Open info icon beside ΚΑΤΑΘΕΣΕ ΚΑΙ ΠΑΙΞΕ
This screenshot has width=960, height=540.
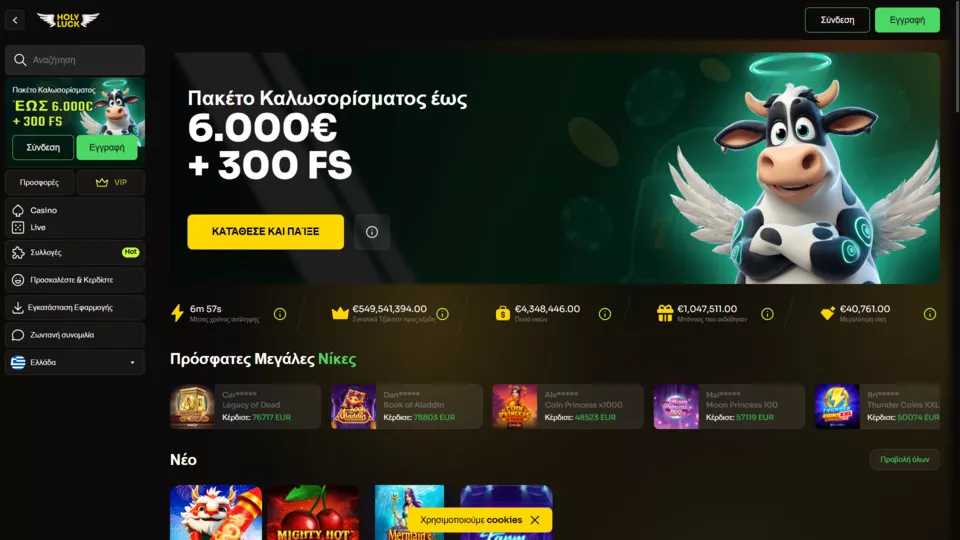tap(372, 232)
